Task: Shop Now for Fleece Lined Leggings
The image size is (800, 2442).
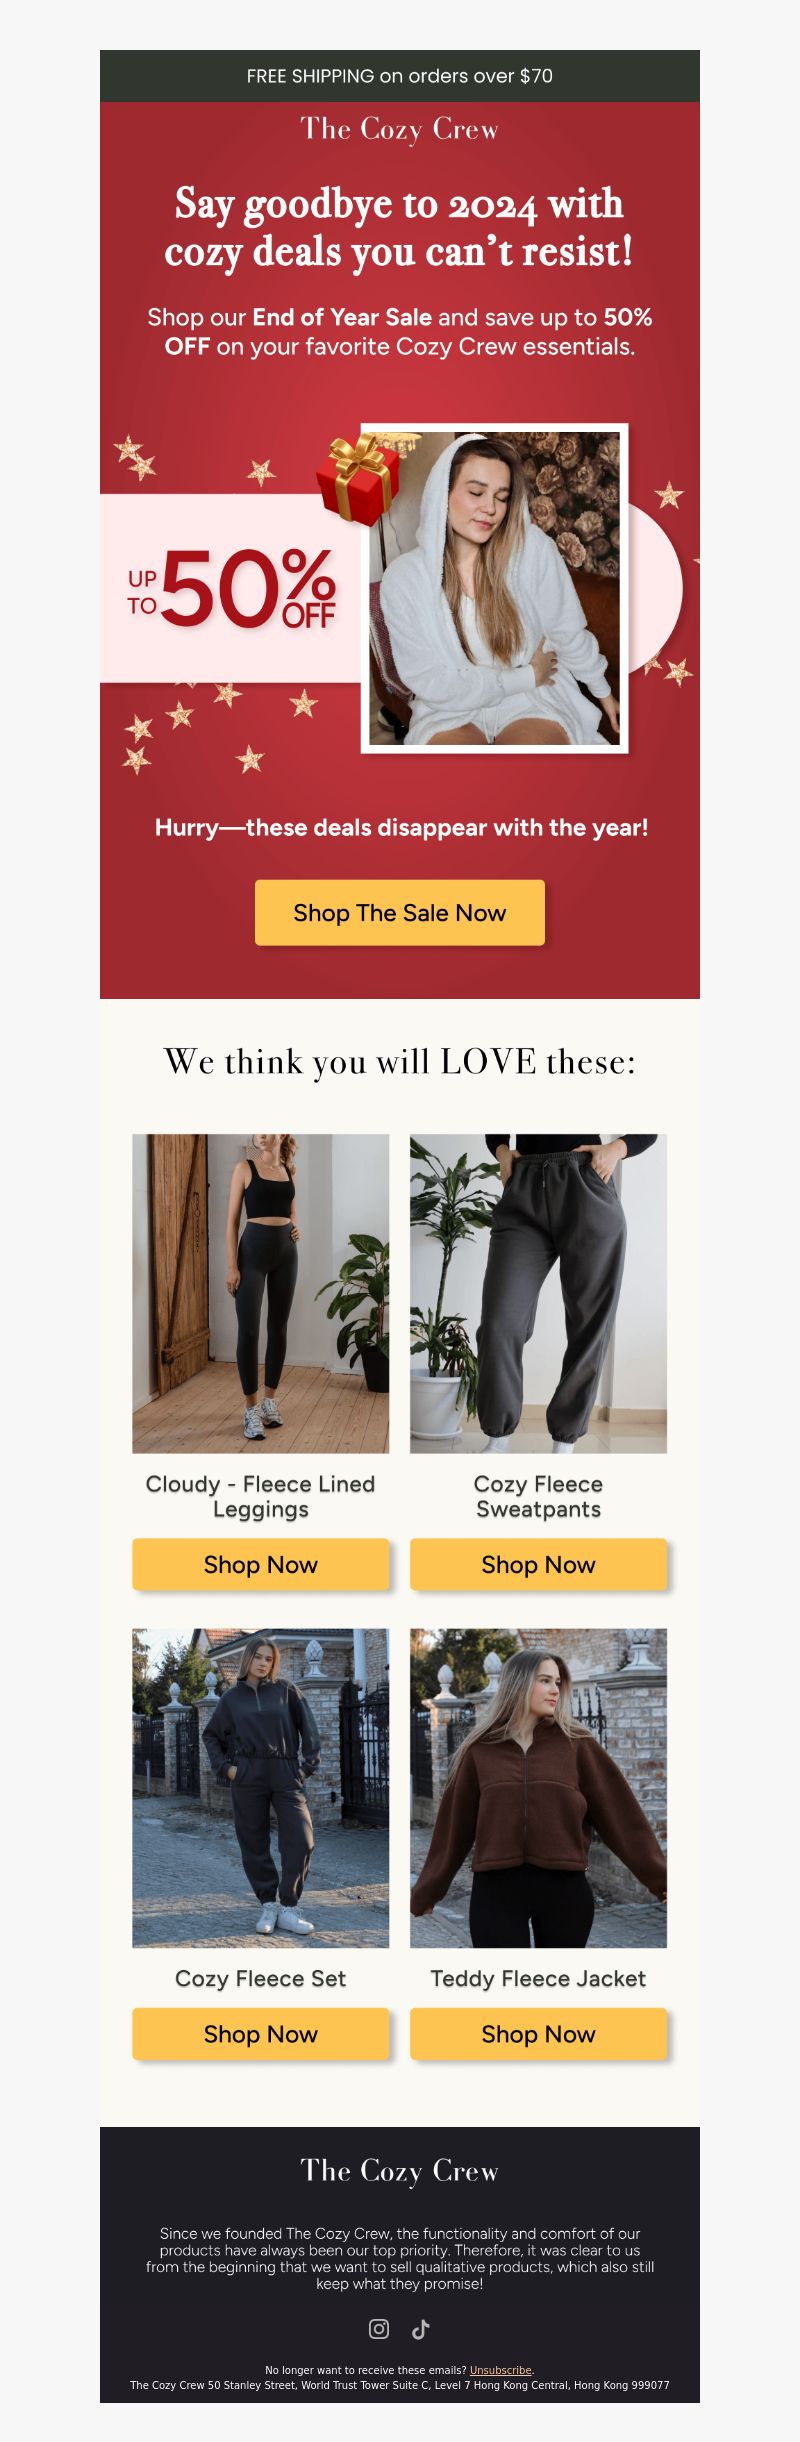Action: coord(261,1564)
